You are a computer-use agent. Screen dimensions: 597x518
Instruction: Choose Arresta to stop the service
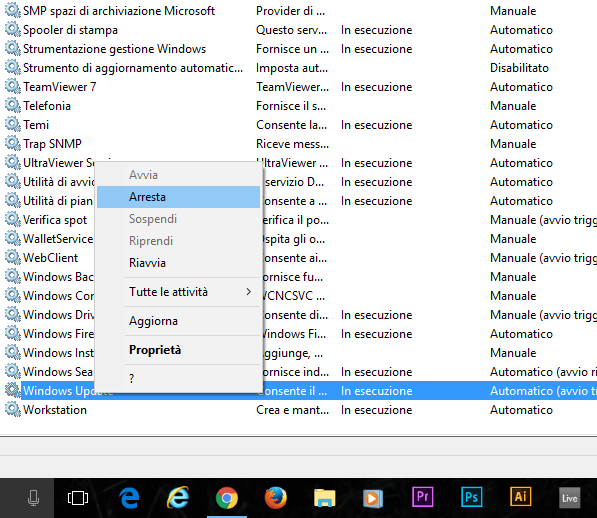178,197
